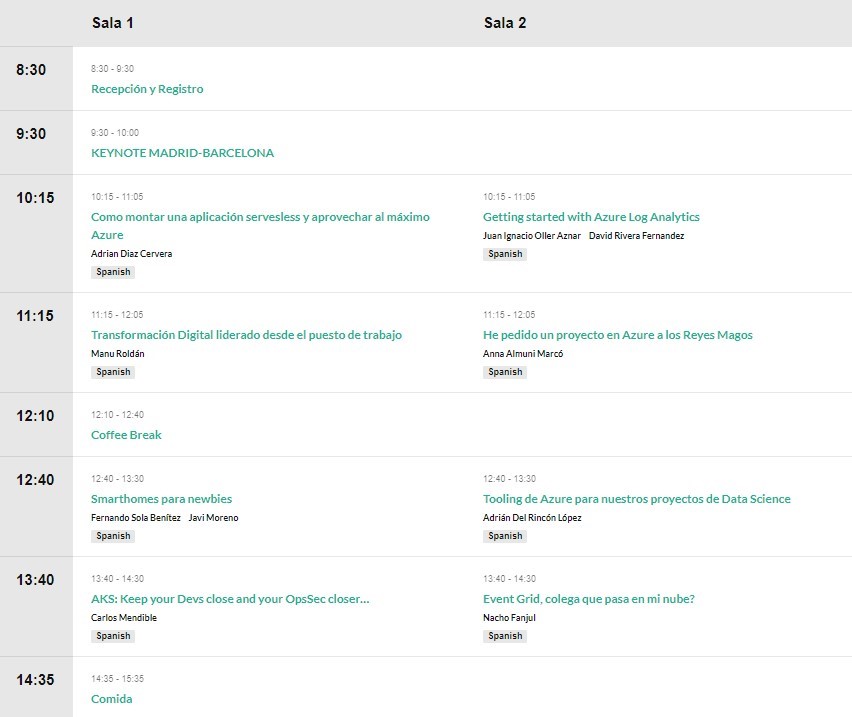Click the Spanish tag under Carlos Mendible
Screen dimensions: 852x717
pos(113,636)
